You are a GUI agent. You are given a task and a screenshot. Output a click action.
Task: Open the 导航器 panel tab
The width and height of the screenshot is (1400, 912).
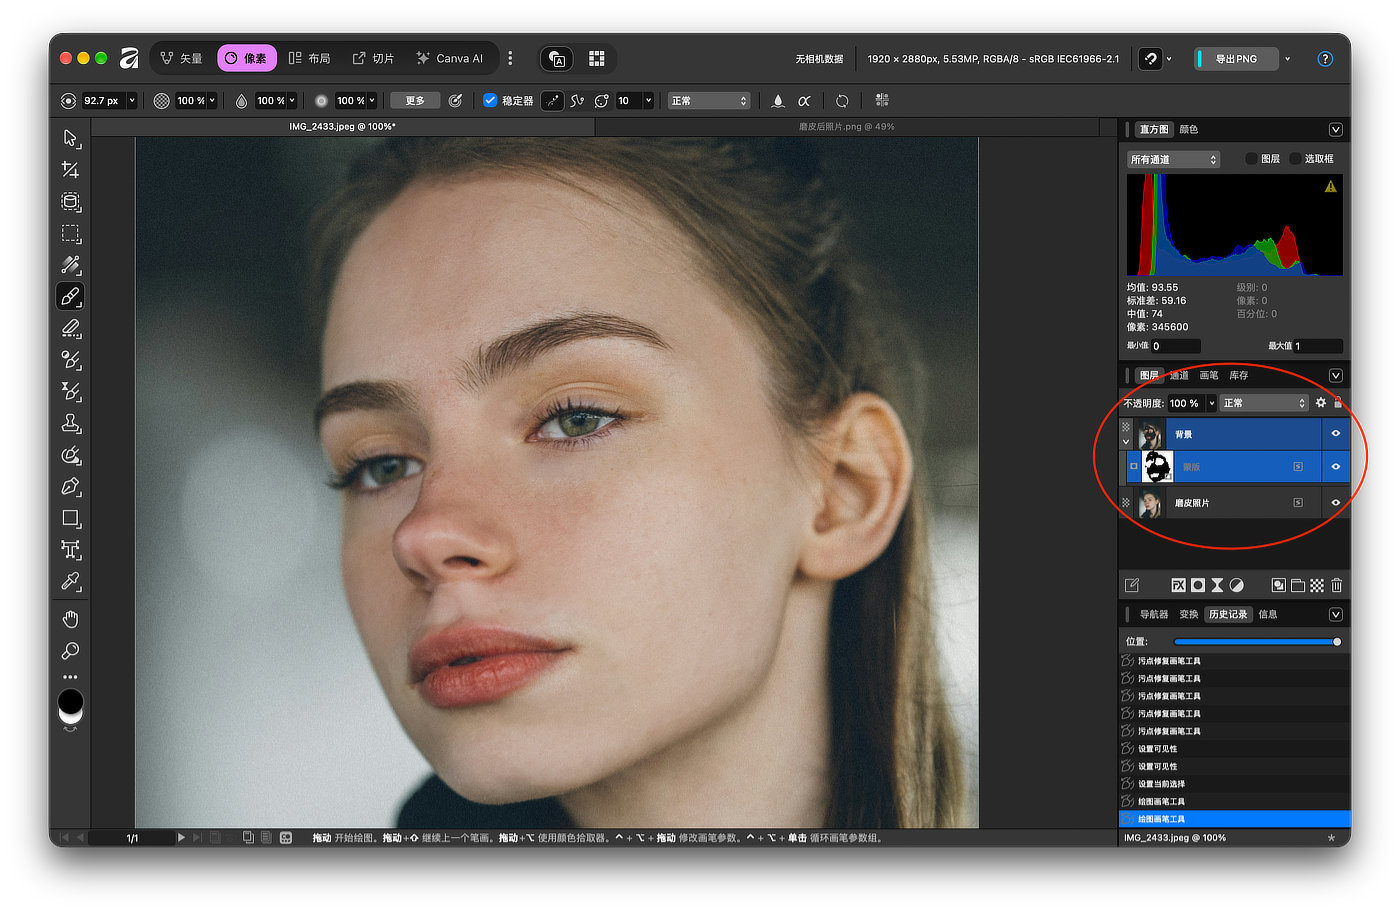[x=1153, y=615]
